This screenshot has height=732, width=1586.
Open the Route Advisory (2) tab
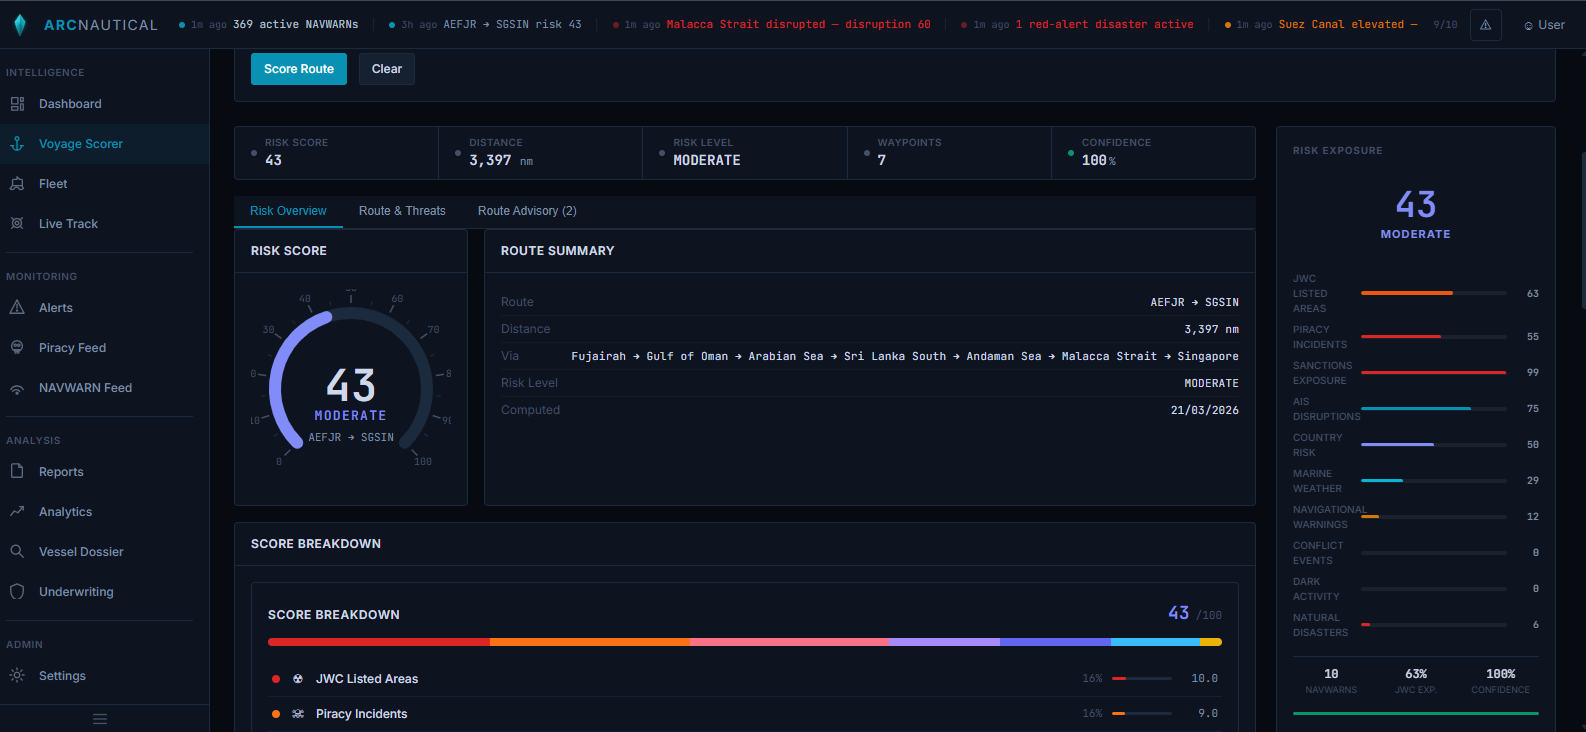click(x=527, y=211)
